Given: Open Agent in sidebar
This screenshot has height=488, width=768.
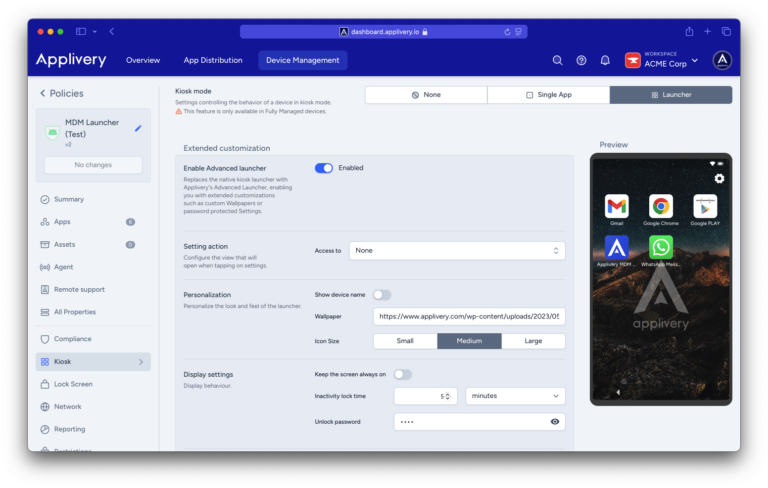Looking at the screenshot, I should pos(93,267).
